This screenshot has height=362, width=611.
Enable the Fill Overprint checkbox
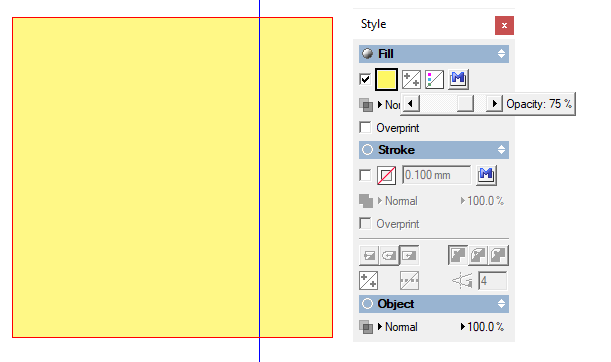click(x=365, y=127)
